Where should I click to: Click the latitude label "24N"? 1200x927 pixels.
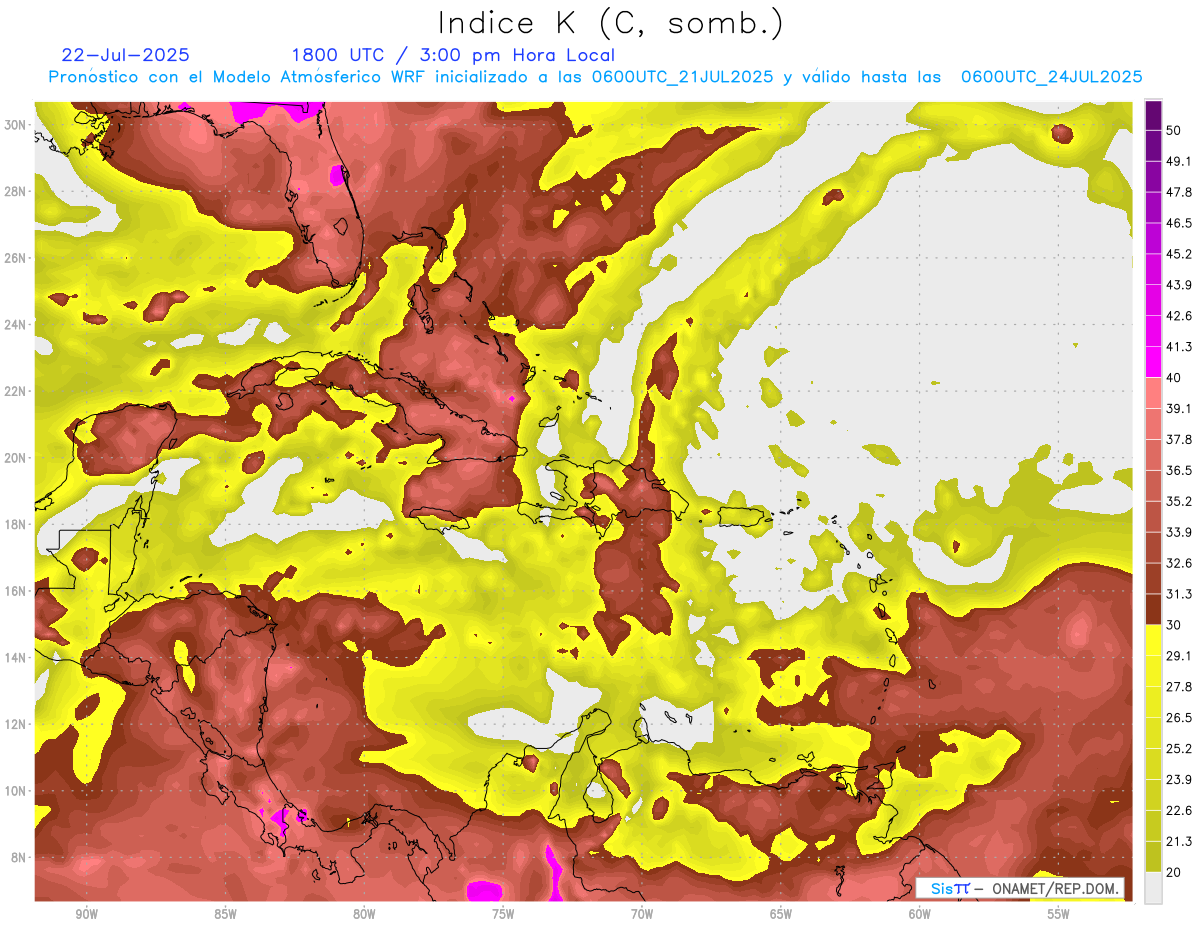16,324
